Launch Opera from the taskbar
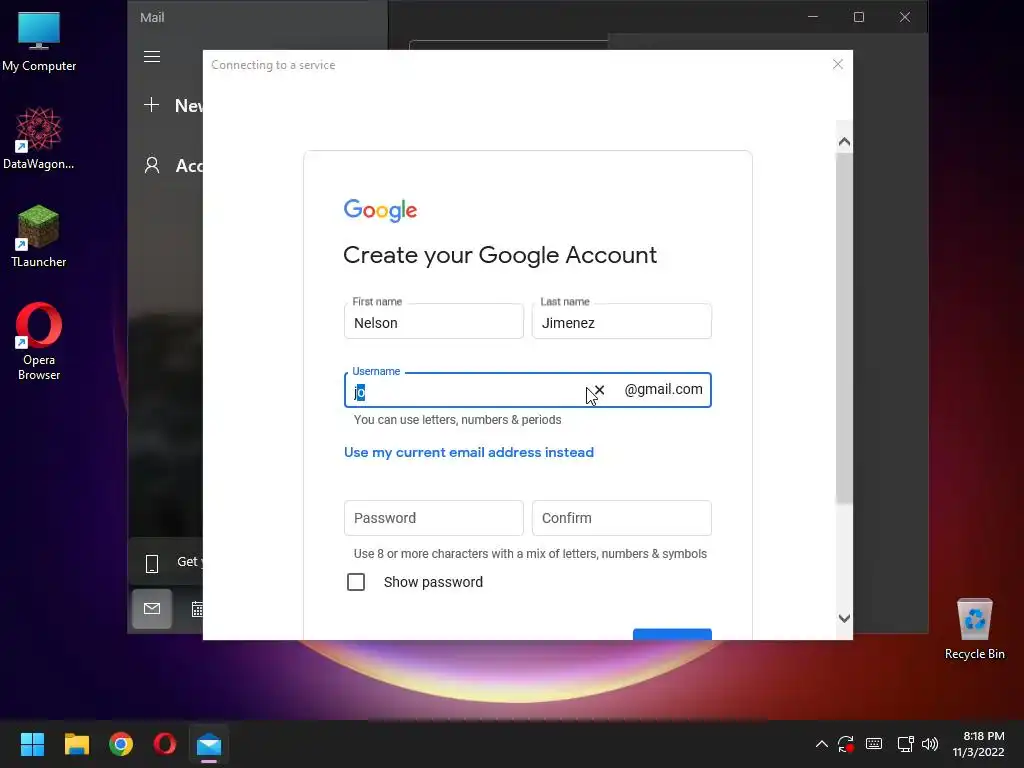Screen dimensions: 1024x768 click(165, 744)
